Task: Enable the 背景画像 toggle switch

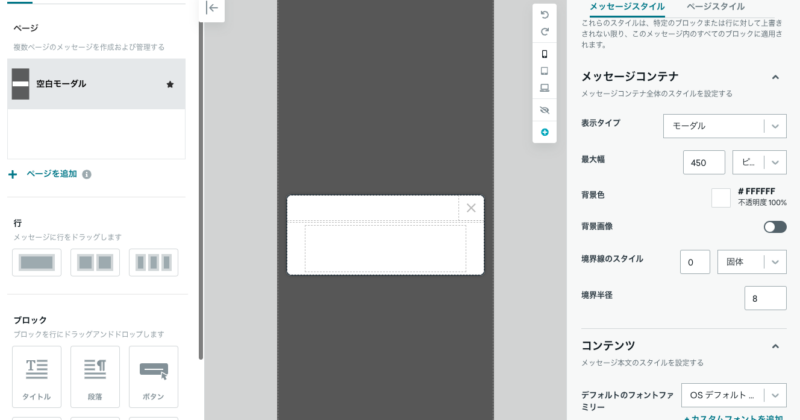Action: [774, 227]
